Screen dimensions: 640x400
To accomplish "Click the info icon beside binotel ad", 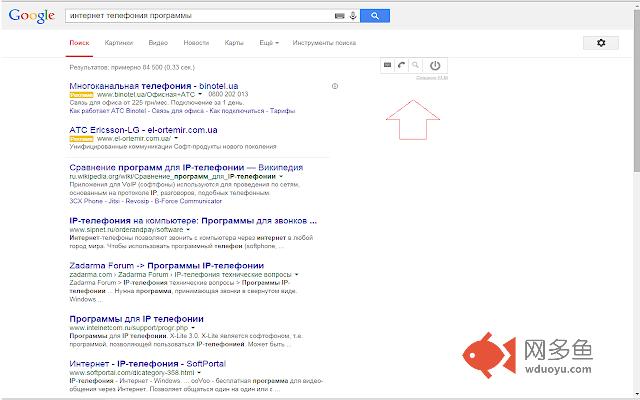I will [x=335, y=86].
